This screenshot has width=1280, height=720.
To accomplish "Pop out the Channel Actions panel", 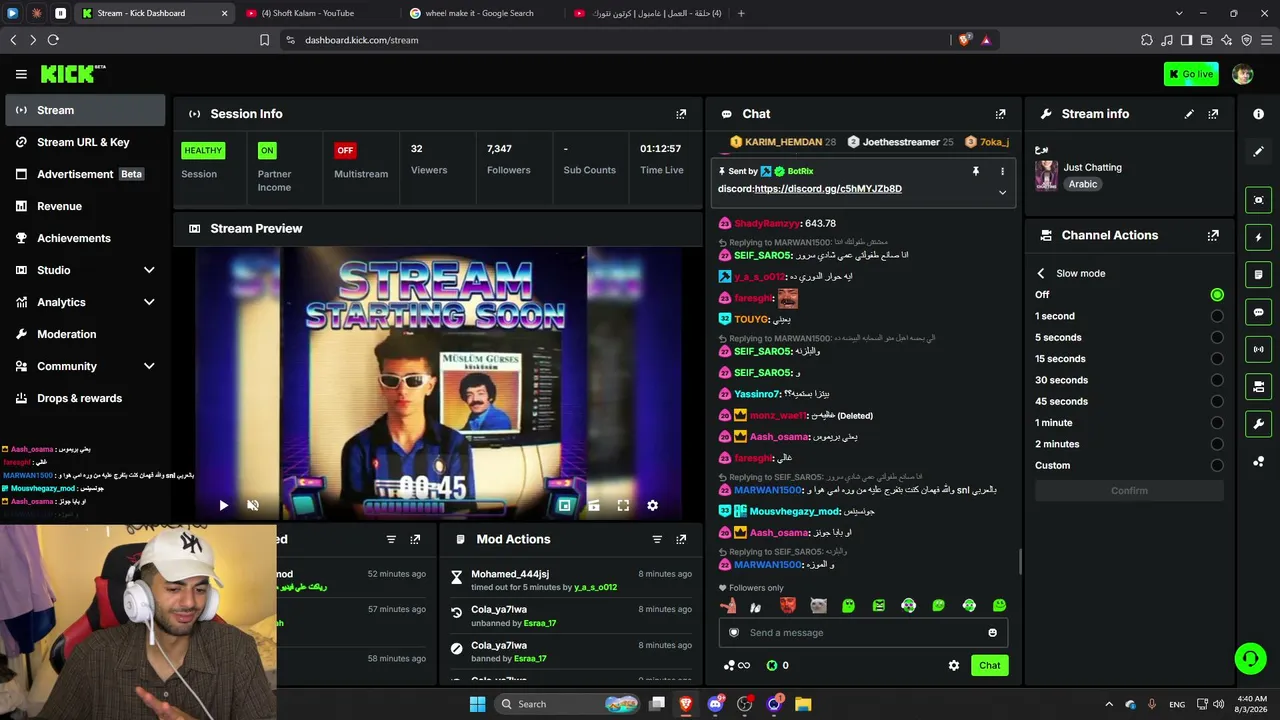I will (1213, 236).
